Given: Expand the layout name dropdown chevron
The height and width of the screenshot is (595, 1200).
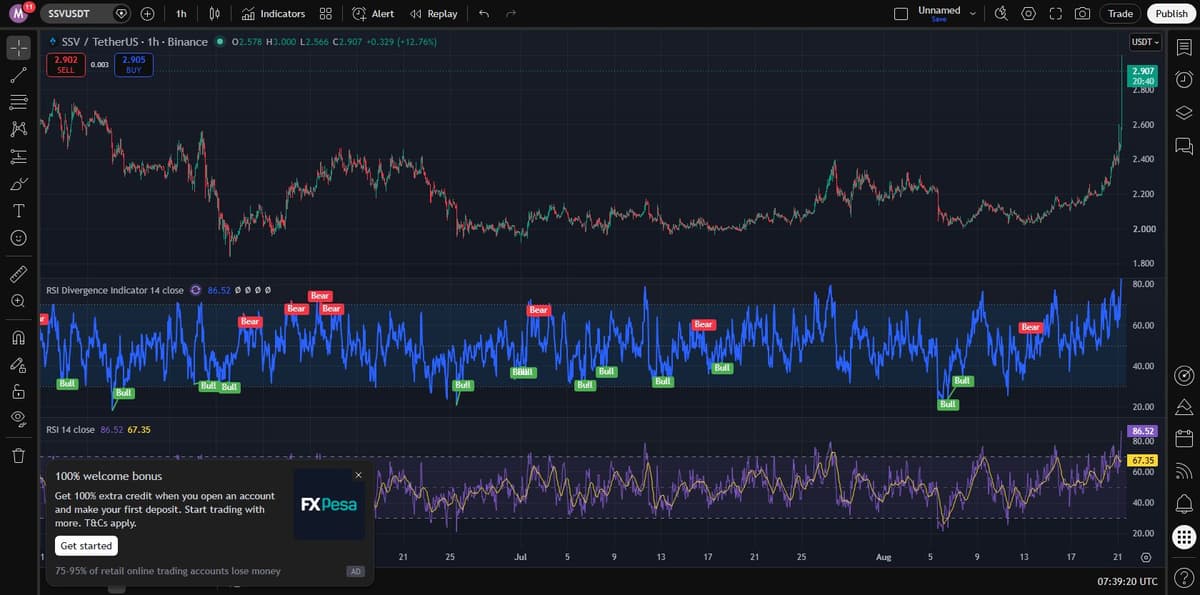Looking at the screenshot, I should click(x=972, y=14).
